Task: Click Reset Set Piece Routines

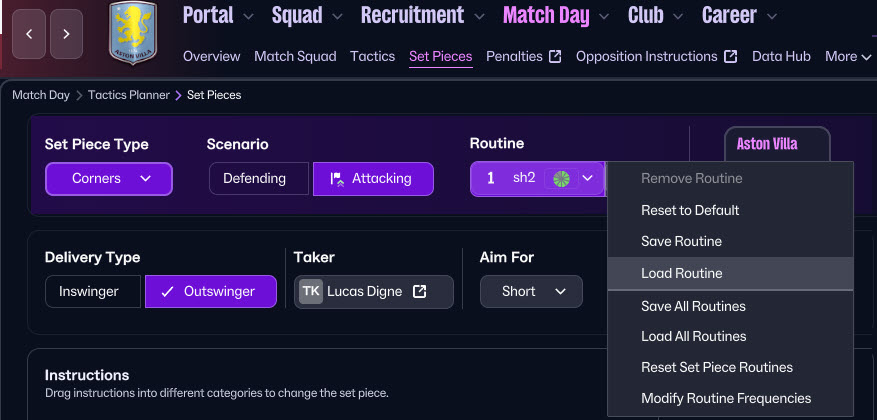Action: coord(717,367)
